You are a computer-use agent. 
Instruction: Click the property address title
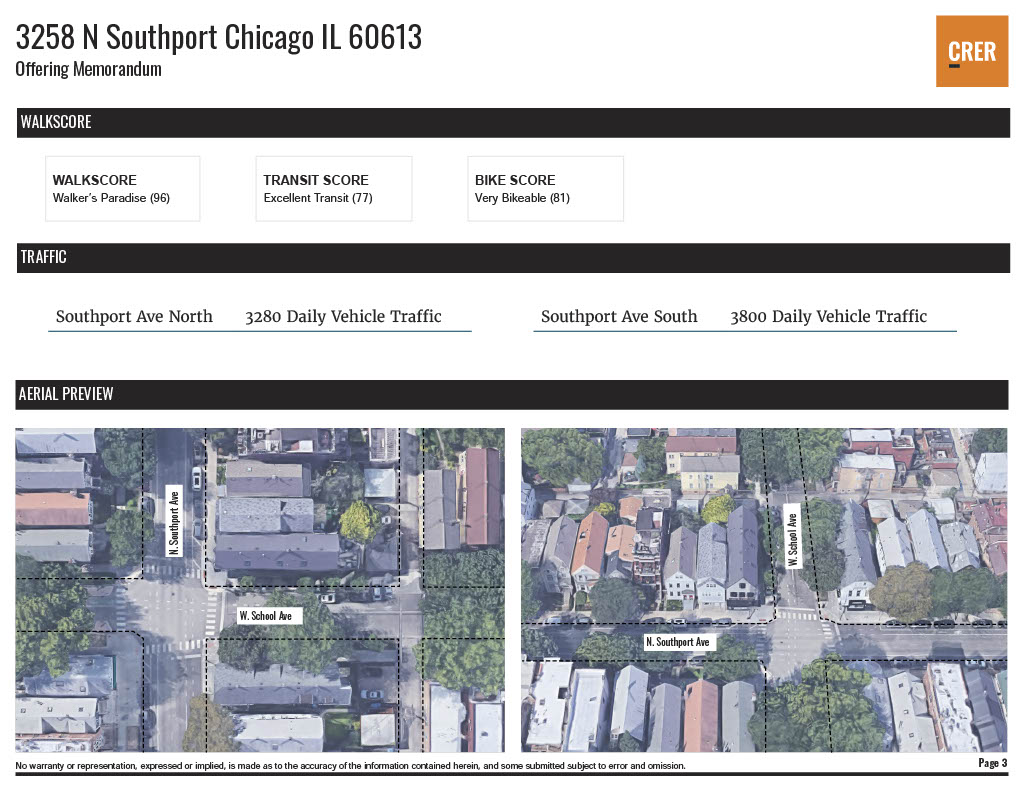pyautogui.click(x=219, y=37)
